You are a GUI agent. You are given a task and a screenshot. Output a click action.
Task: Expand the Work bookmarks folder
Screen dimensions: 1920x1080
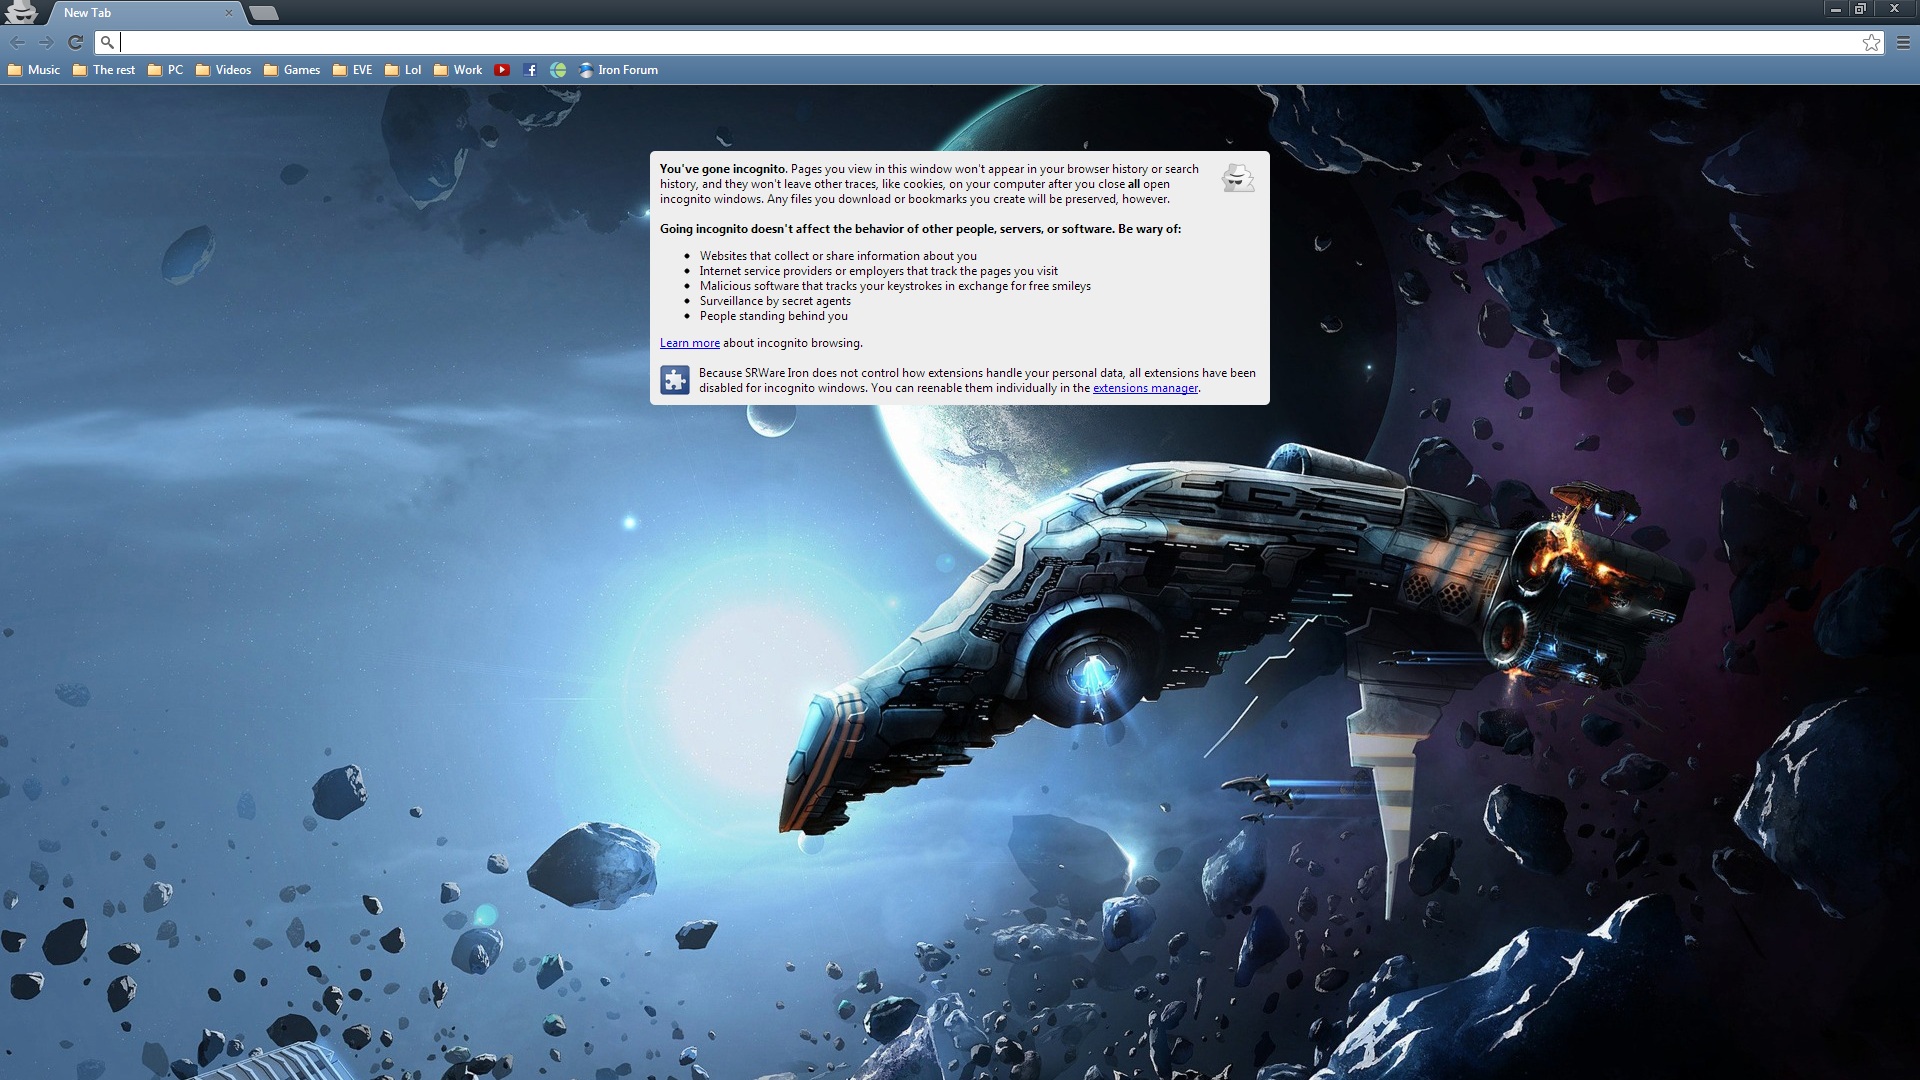458,70
